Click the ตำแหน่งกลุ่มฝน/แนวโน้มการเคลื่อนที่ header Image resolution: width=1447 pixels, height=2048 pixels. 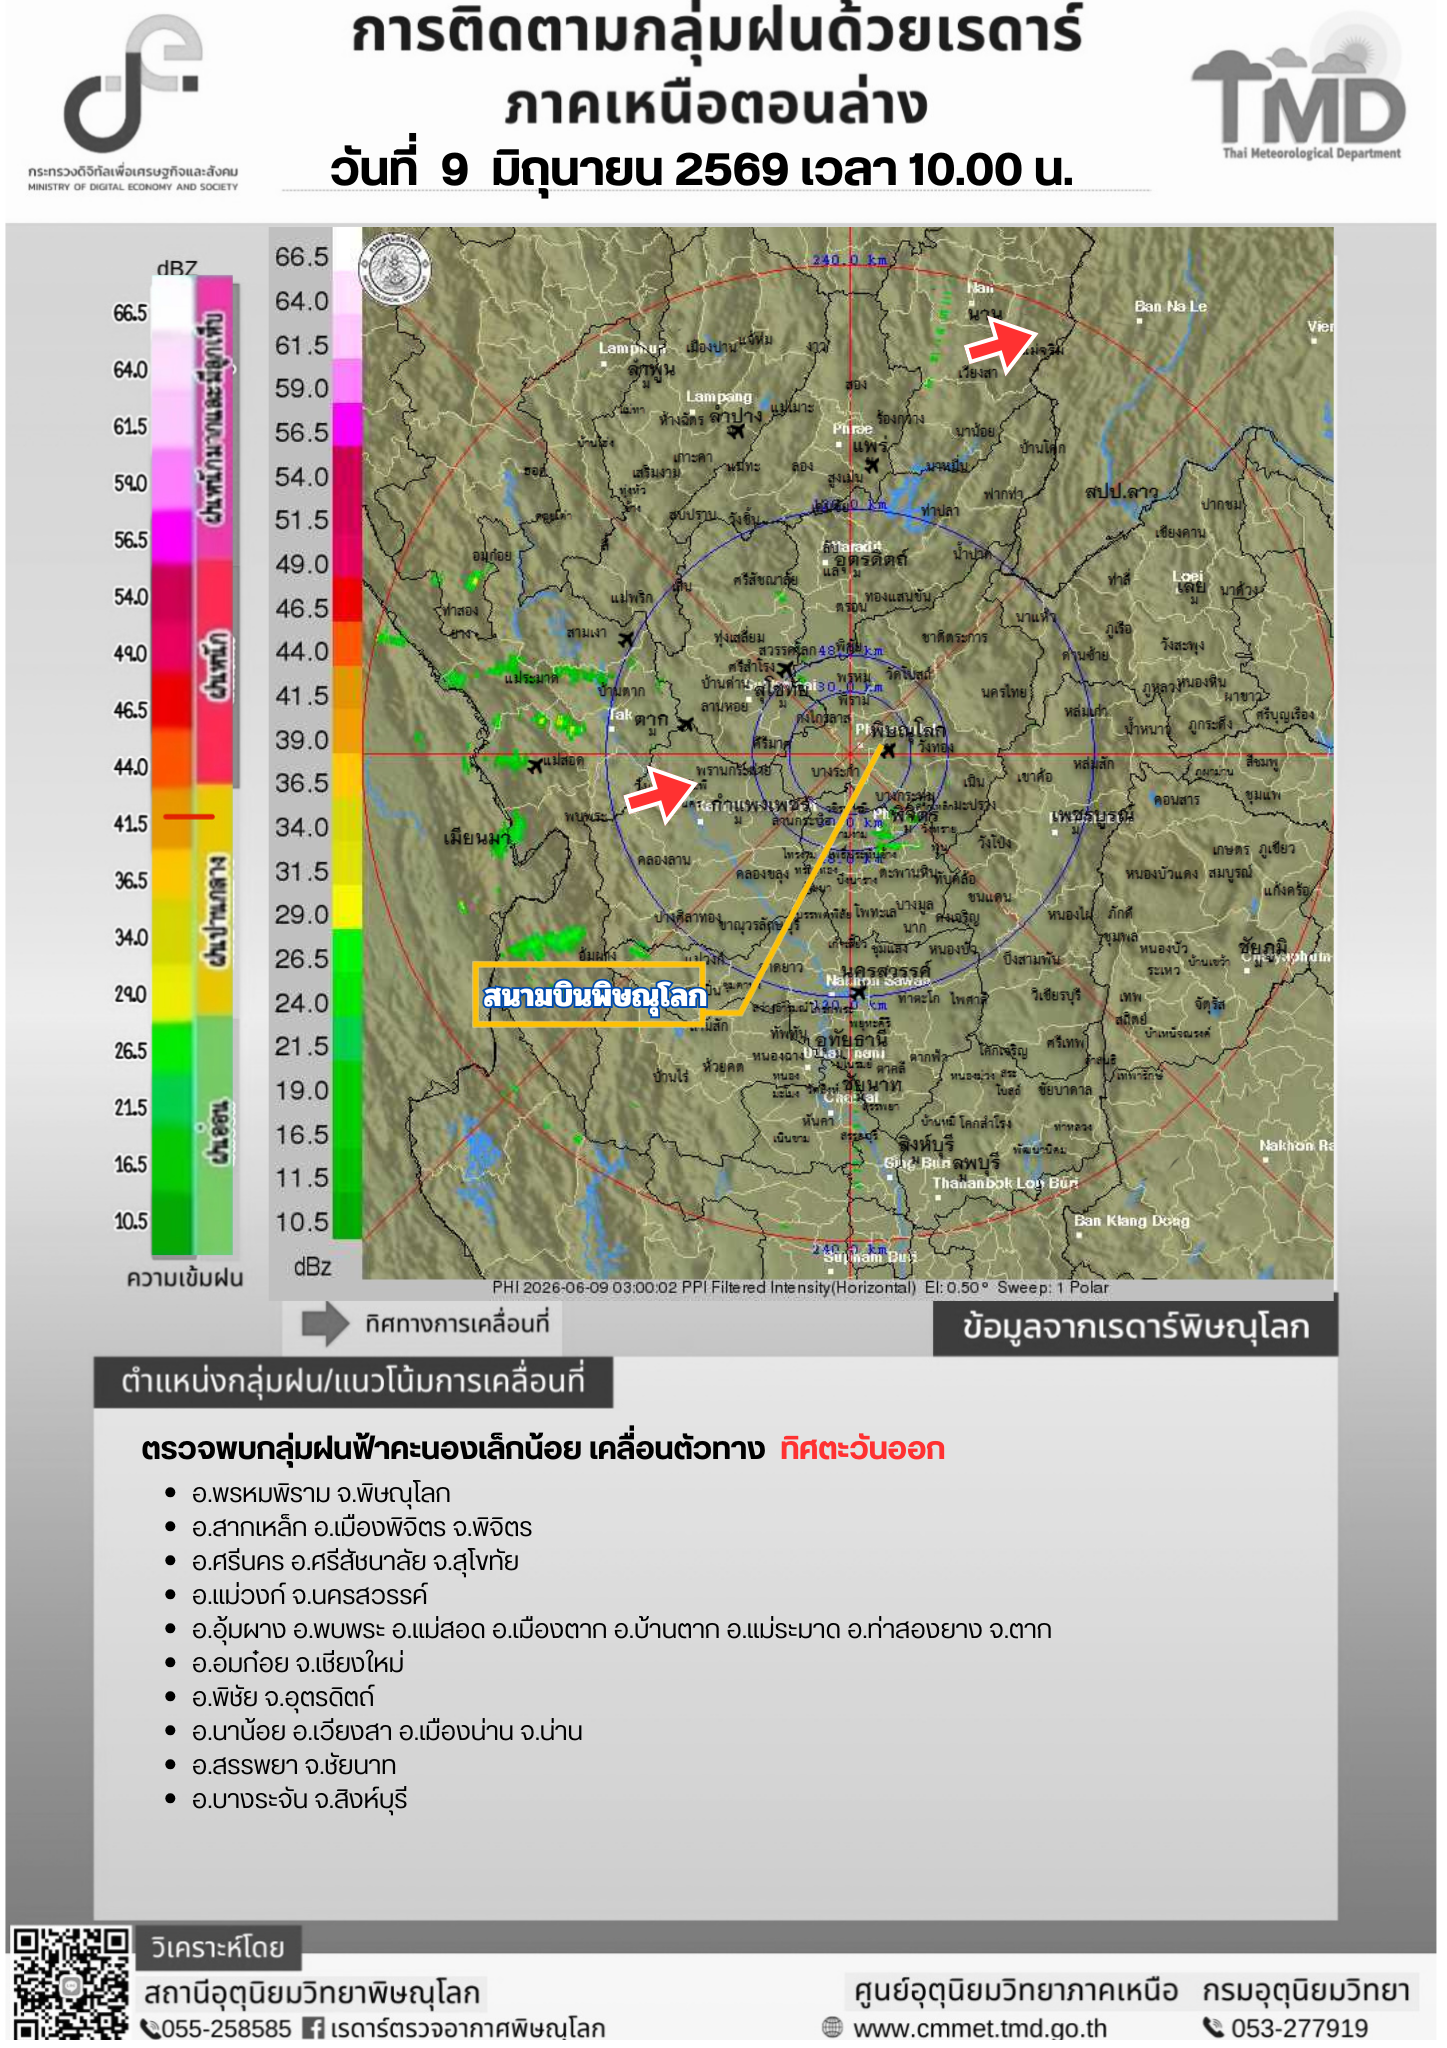353,1382
